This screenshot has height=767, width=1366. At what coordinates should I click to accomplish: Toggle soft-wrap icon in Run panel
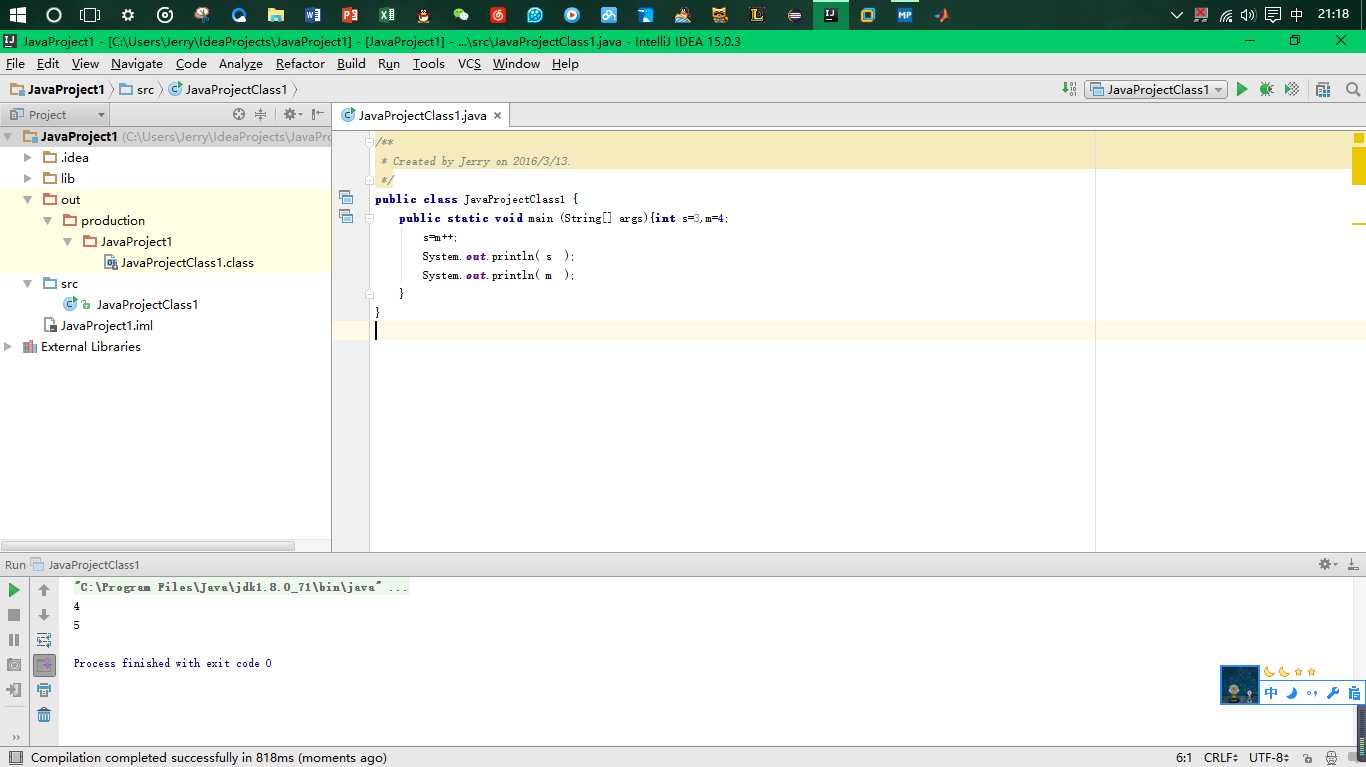click(x=44, y=640)
